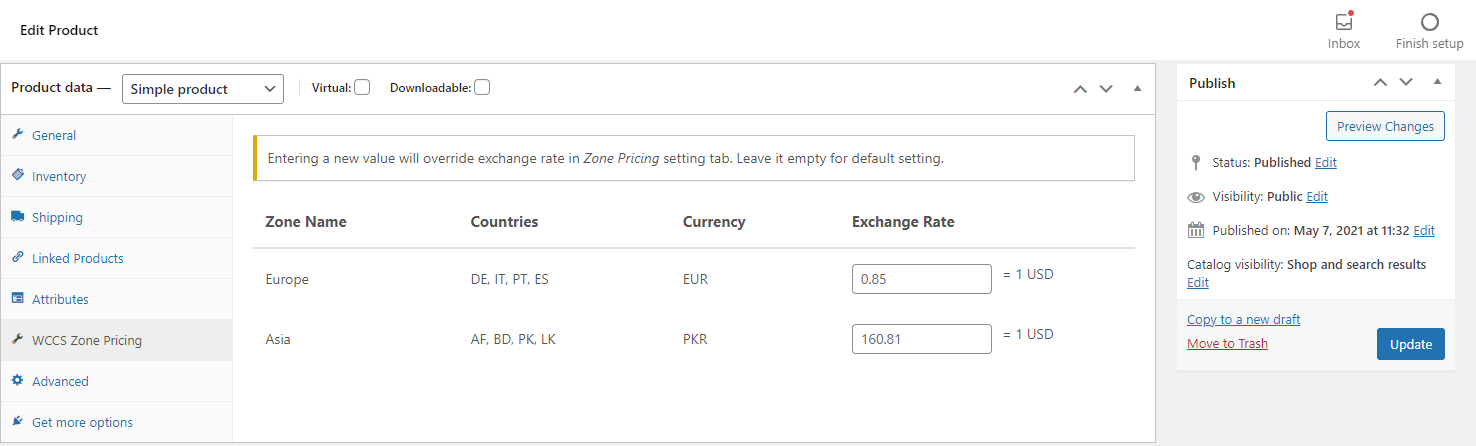The image size is (1476, 446).
Task: Click the Move to Trash link
Action: [x=1227, y=343]
